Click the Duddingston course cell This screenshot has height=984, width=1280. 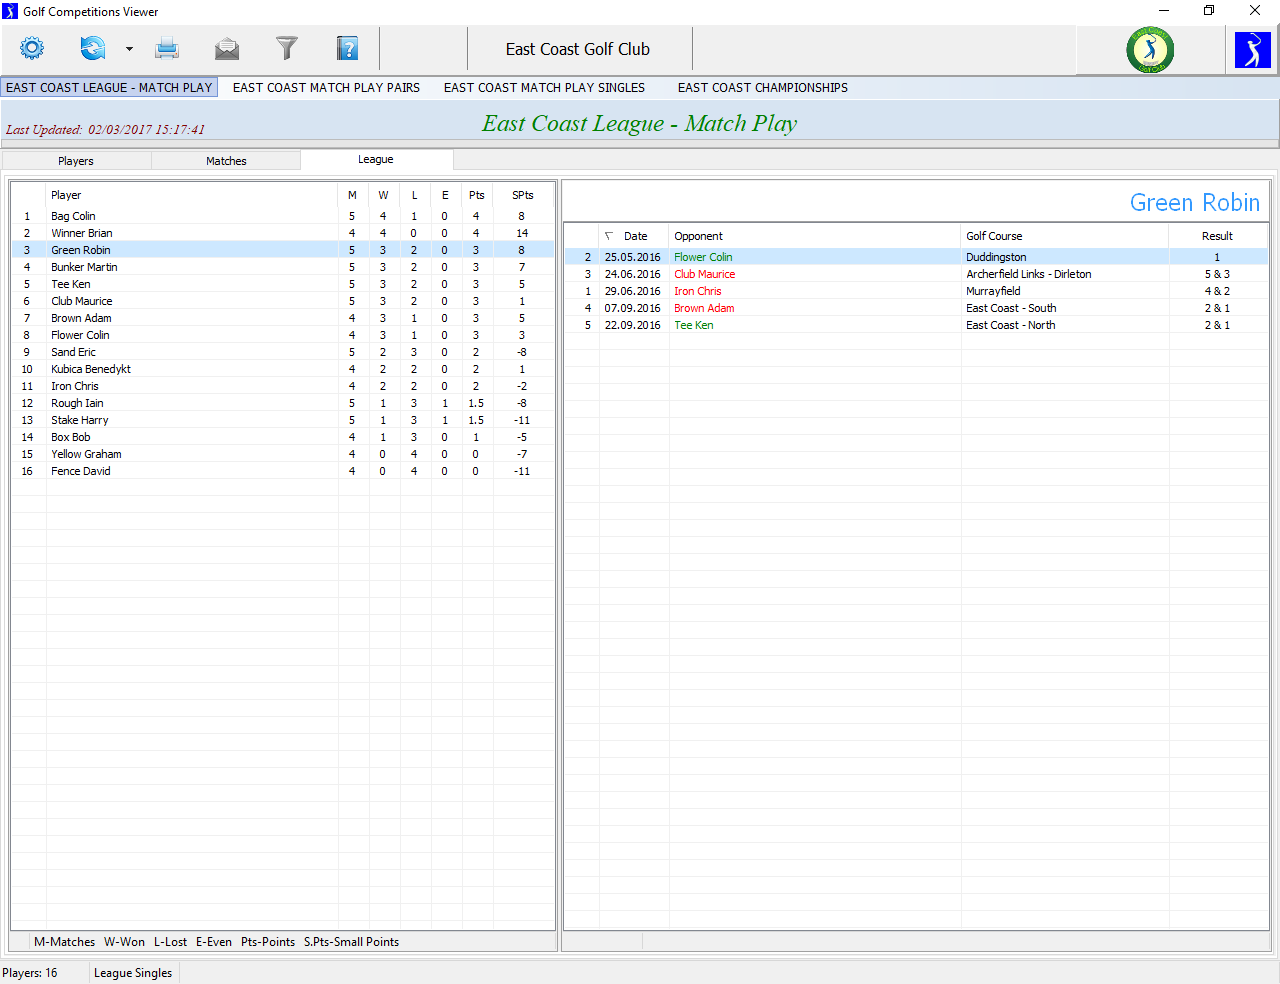[996, 257]
